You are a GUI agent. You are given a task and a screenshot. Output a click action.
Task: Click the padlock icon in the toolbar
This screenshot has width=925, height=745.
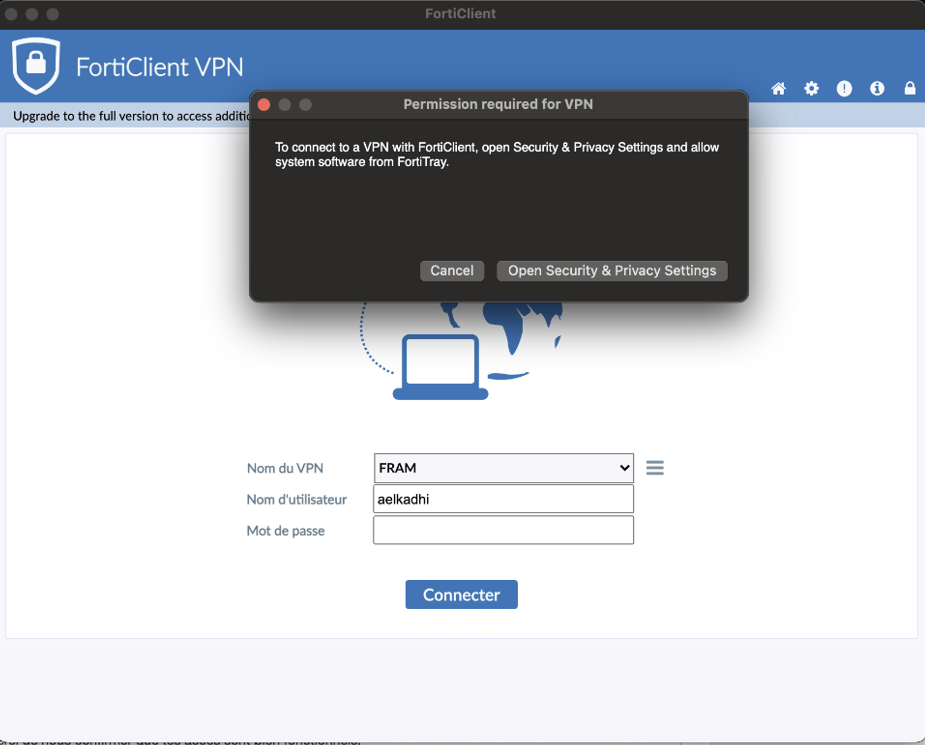point(910,88)
